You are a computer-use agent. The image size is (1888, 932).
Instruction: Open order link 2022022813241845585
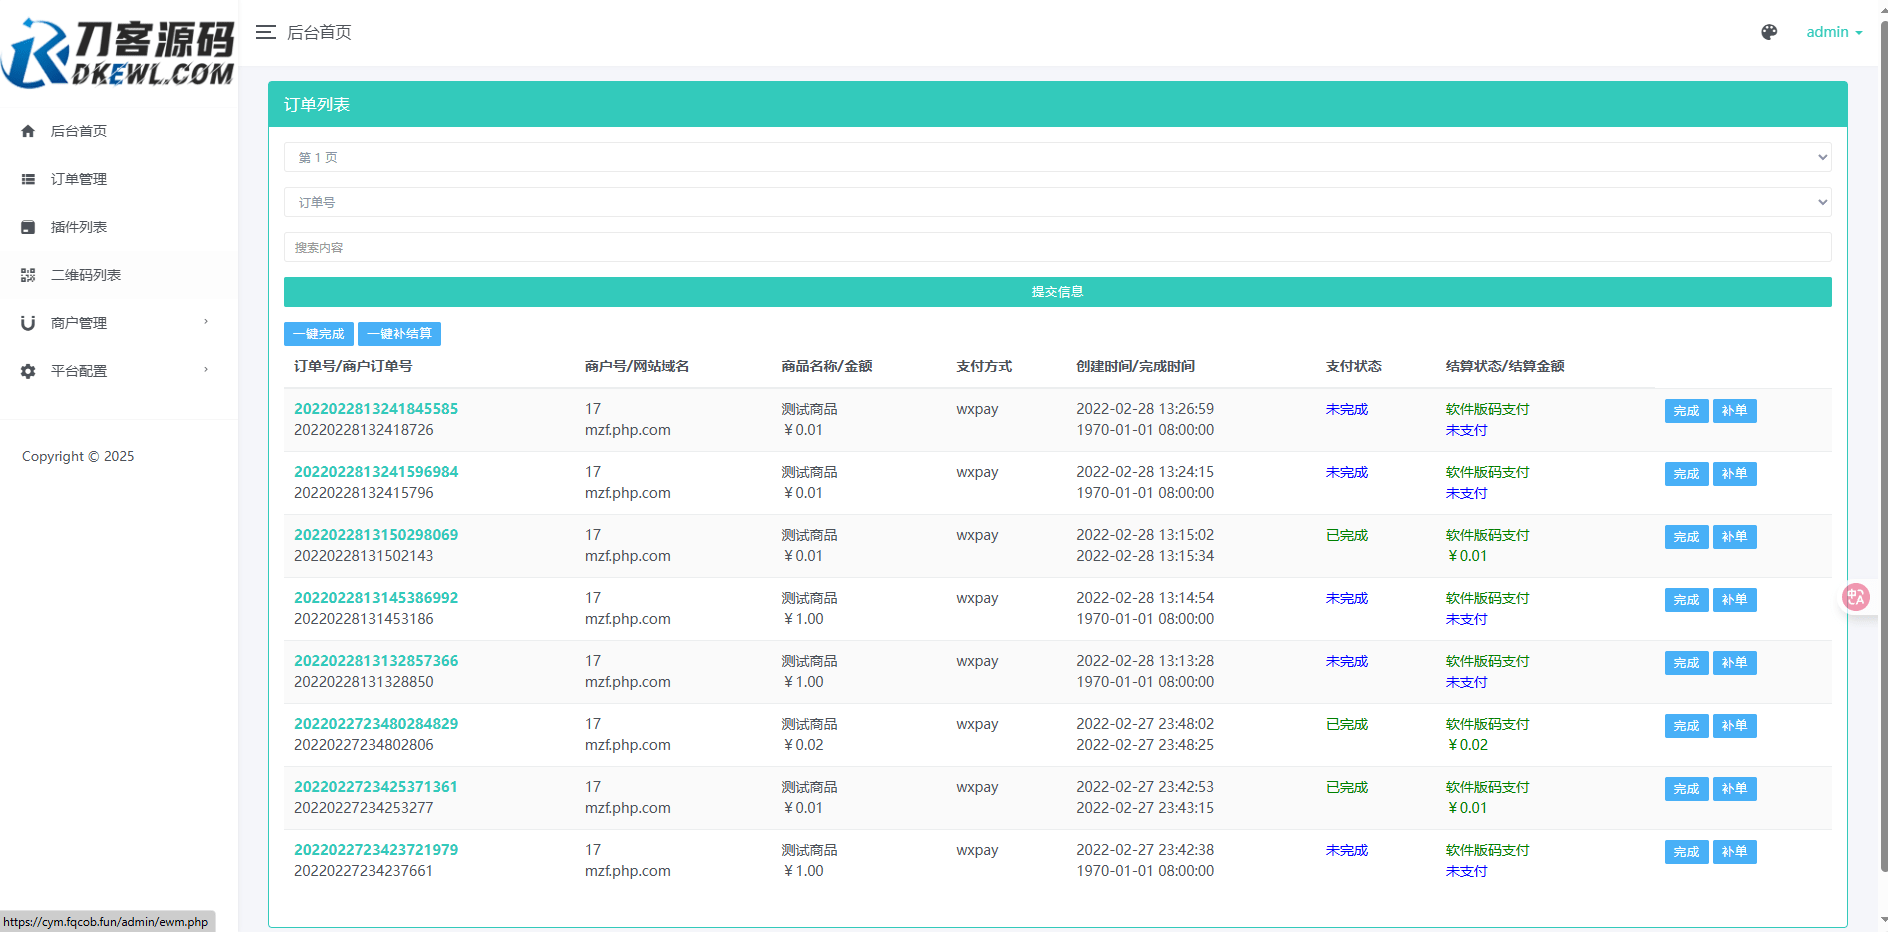click(376, 409)
